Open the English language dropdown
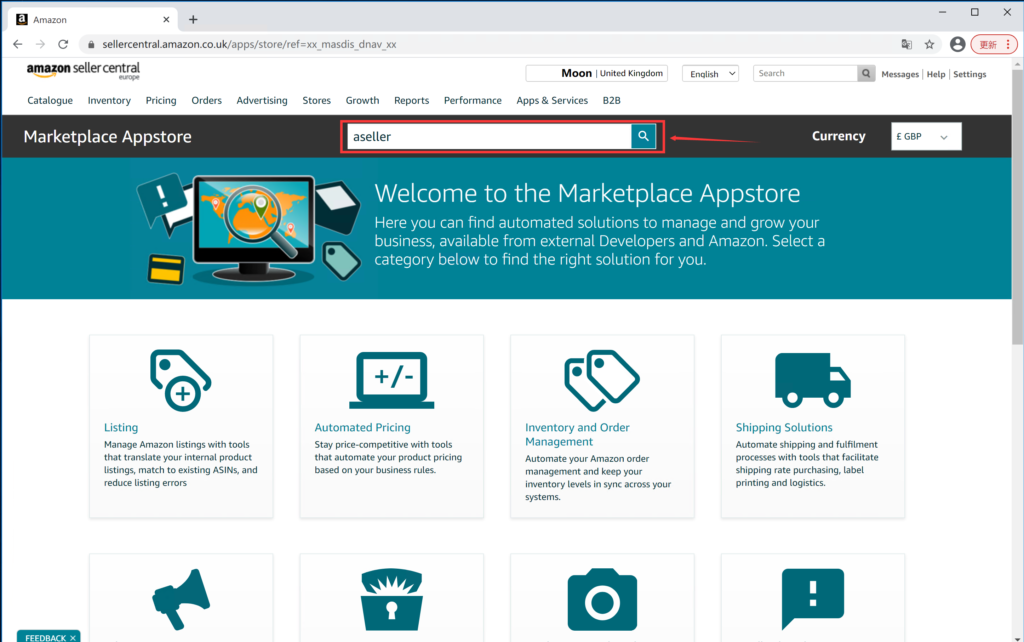The width and height of the screenshot is (1024, 642). (711, 74)
